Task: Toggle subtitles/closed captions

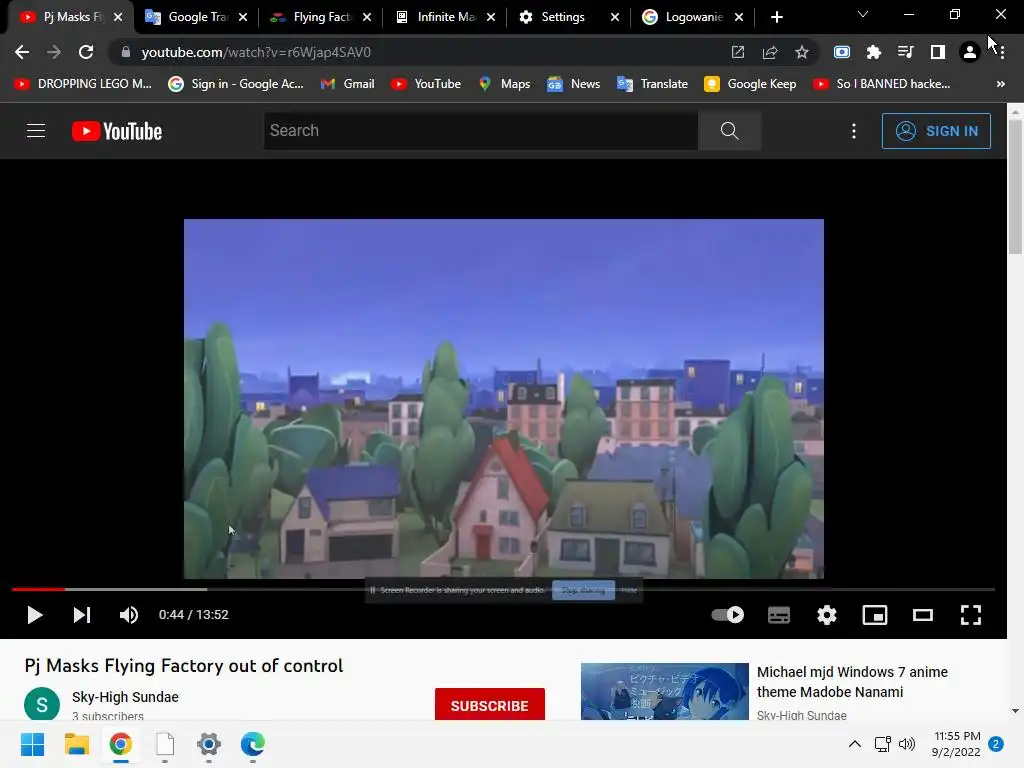Action: coord(778,615)
